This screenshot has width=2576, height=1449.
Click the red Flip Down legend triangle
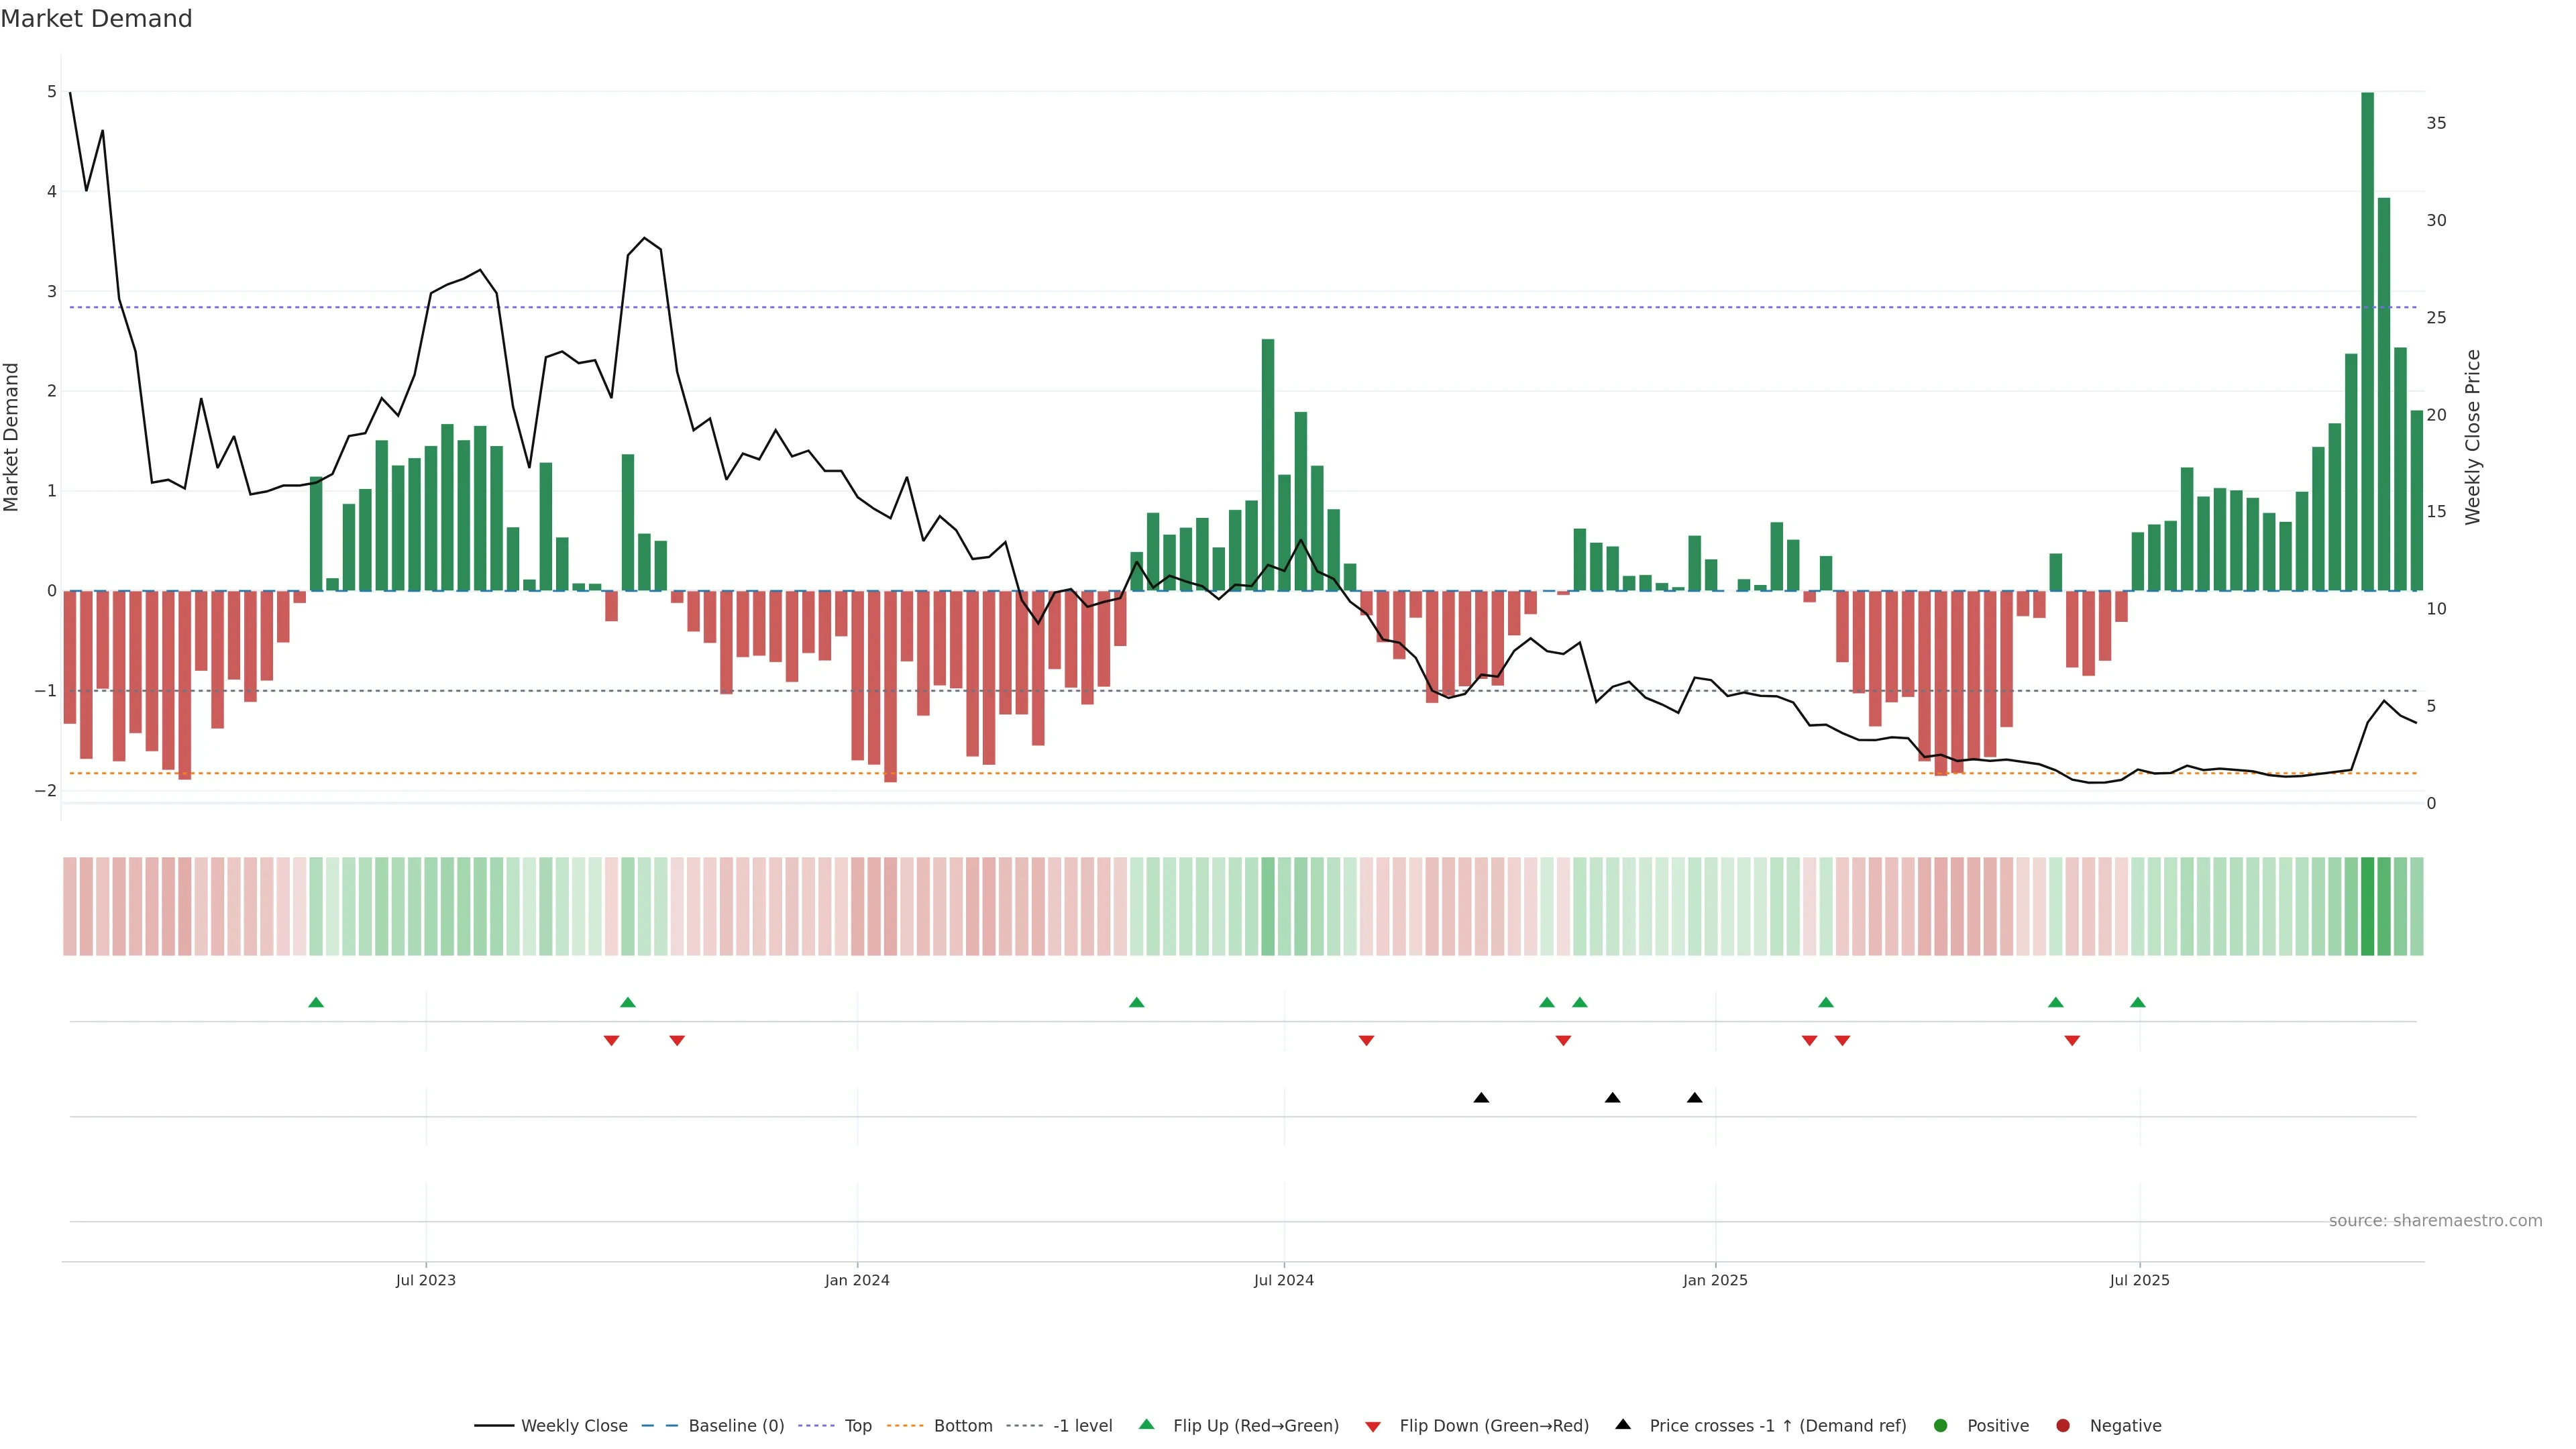1373,1427
